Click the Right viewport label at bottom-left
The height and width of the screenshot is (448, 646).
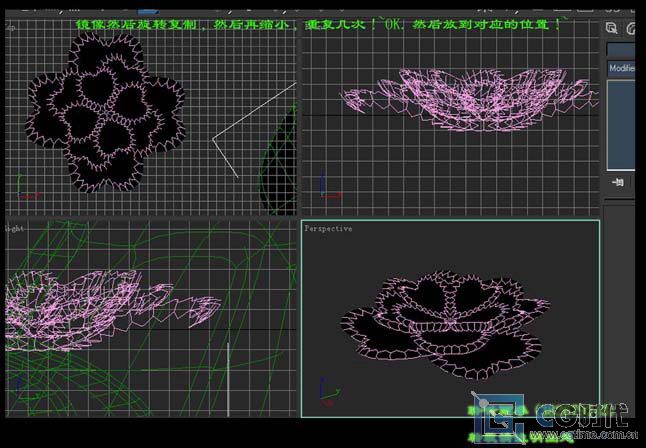click(x=14, y=229)
